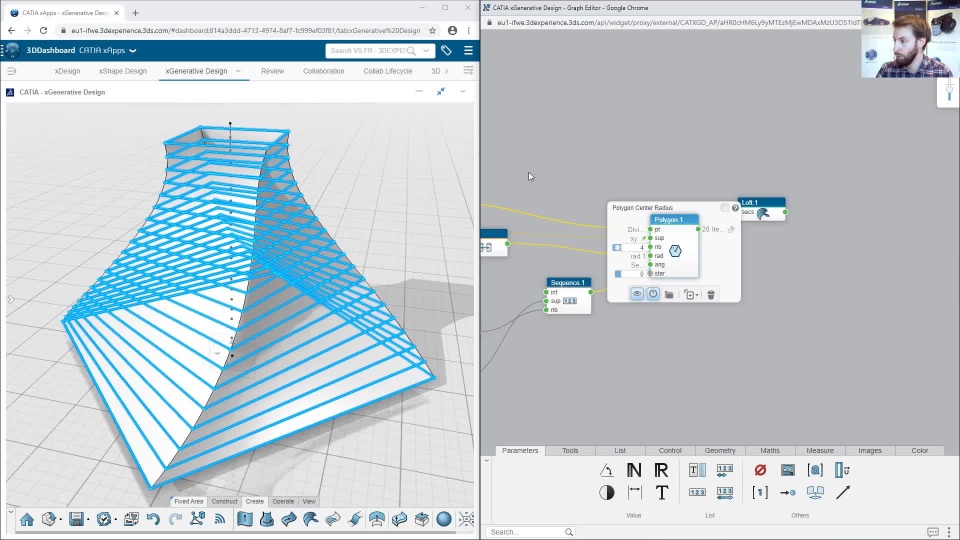Viewport: 960px width, 540px height.
Task: Toggle the activate power button for Polygon.1
Action: 653,294
